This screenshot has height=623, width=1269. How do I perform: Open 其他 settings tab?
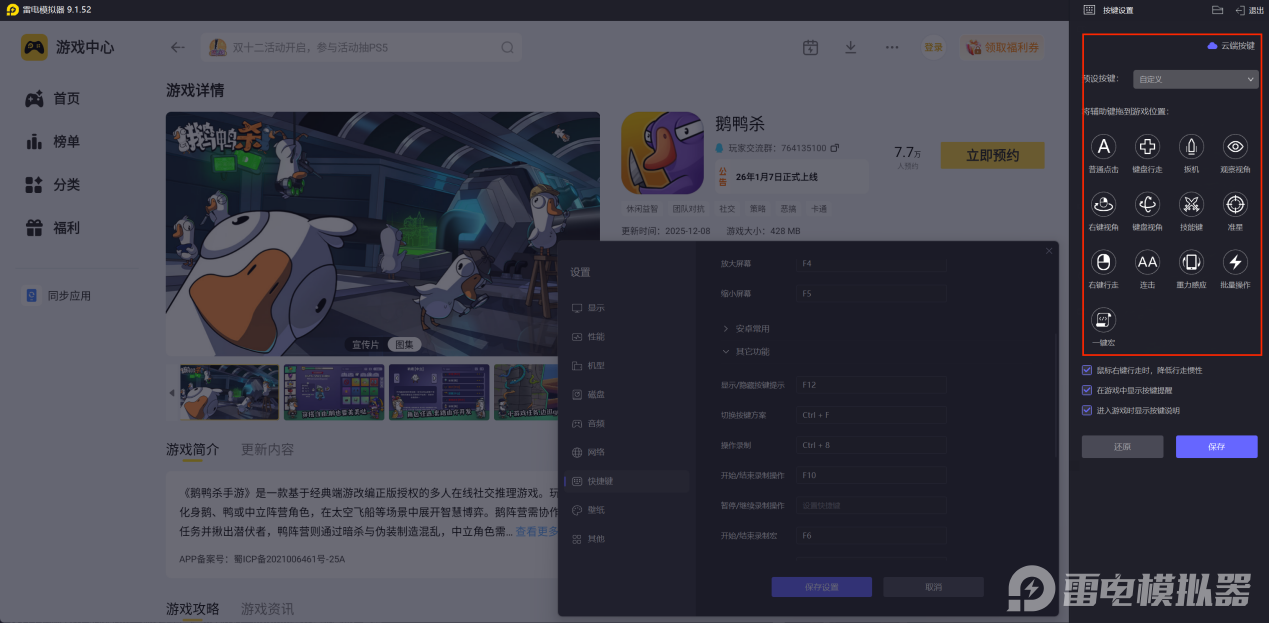point(627,539)
